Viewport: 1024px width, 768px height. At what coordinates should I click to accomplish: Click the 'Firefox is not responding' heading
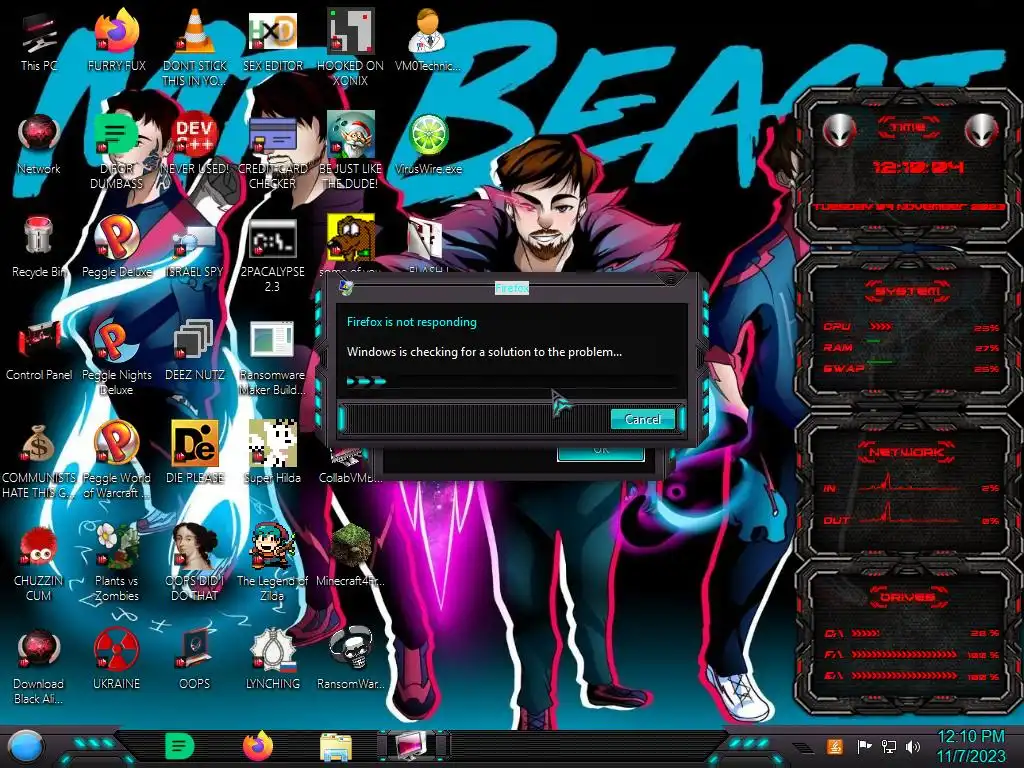pyautogui.click(x=411, y=322)
